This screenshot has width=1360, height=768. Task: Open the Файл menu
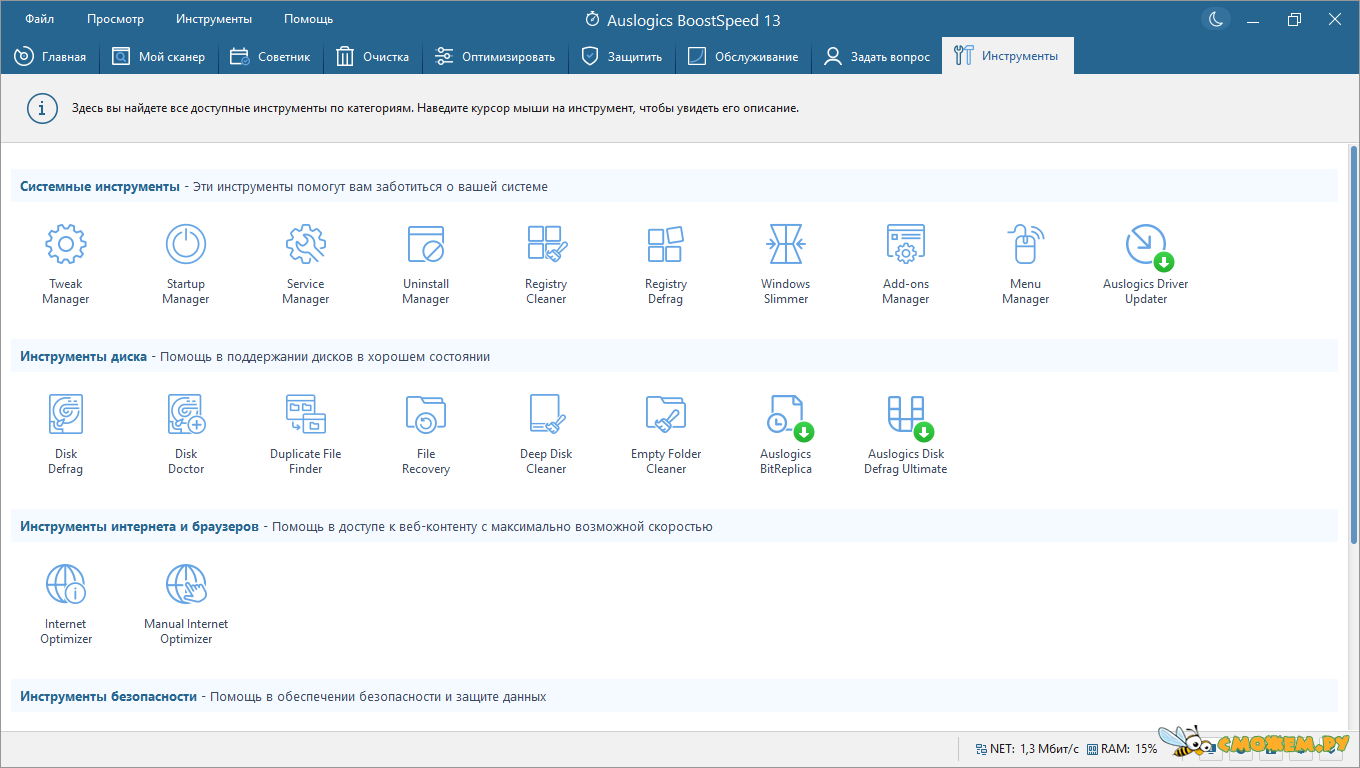click(x=40, y=19)
